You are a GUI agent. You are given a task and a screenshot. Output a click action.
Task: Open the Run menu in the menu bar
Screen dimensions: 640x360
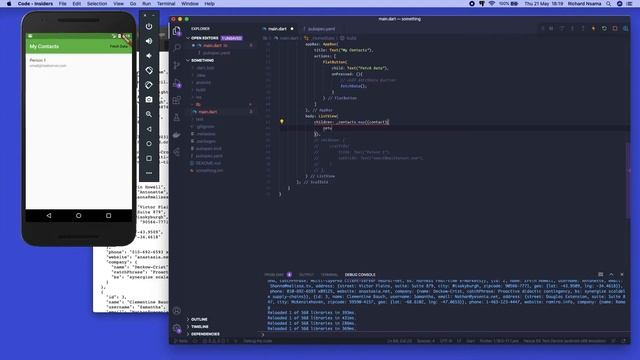[147, 4]
